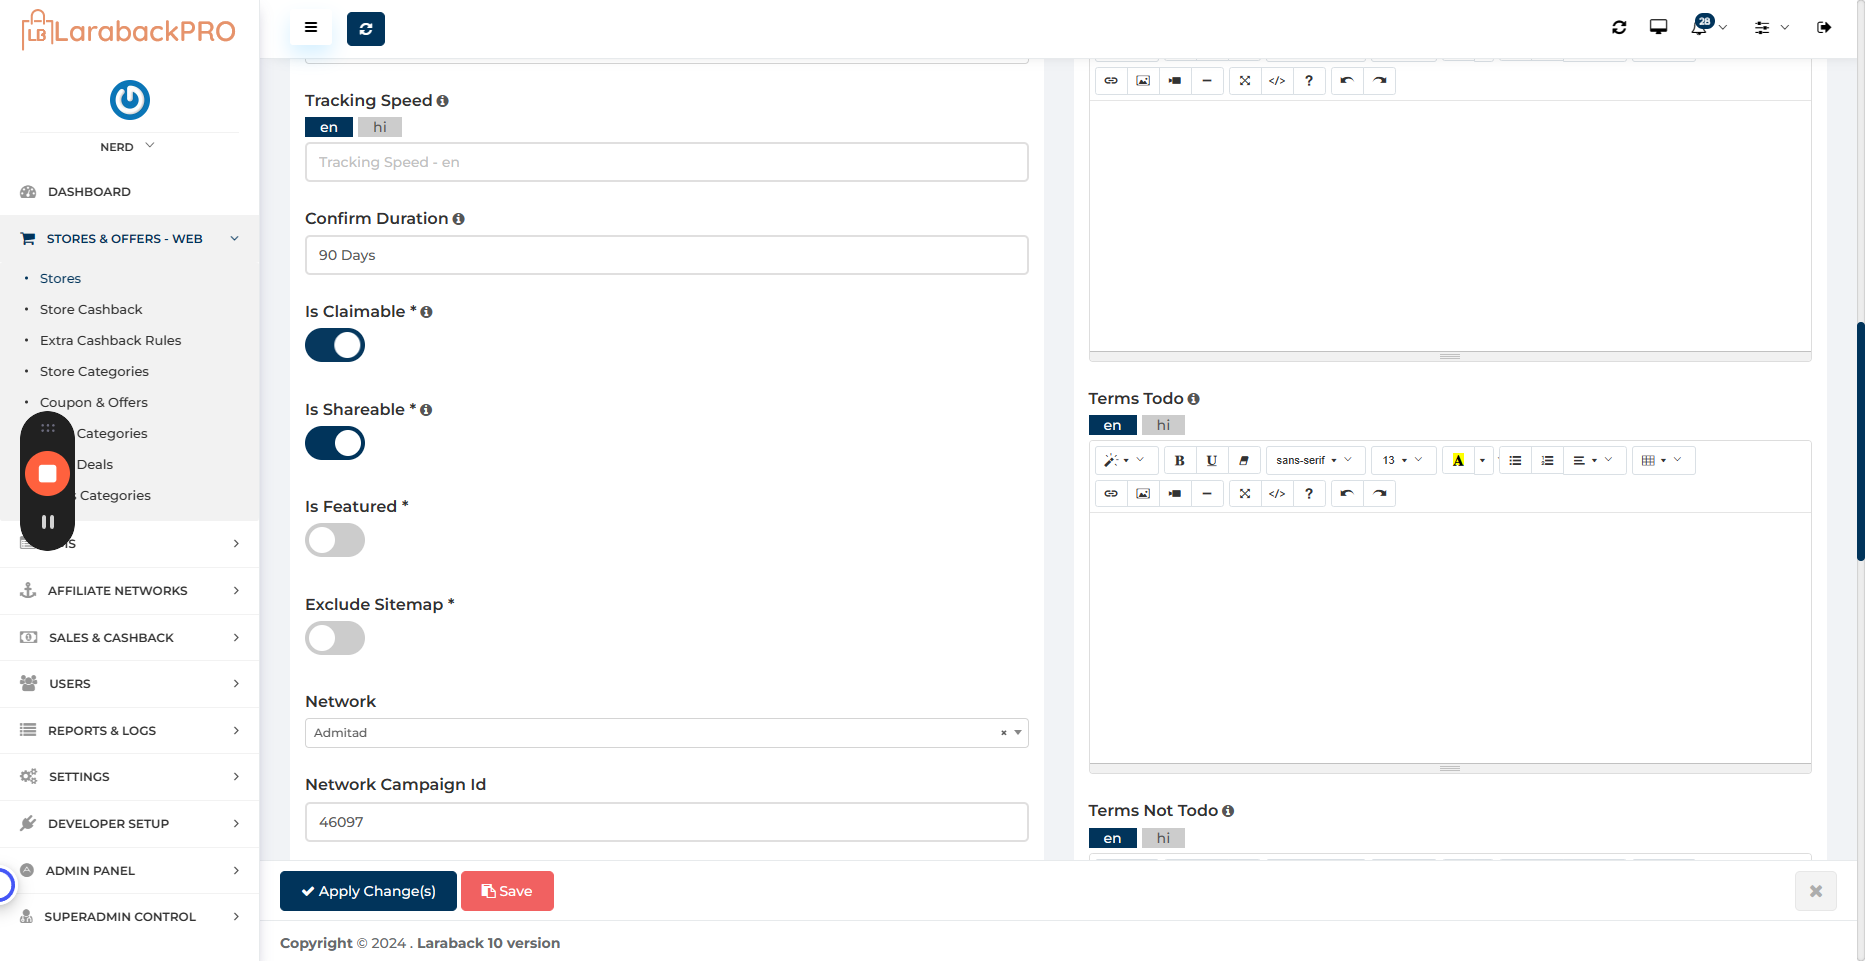
Task: Click the sync icon at top right
Action: 1619,28
